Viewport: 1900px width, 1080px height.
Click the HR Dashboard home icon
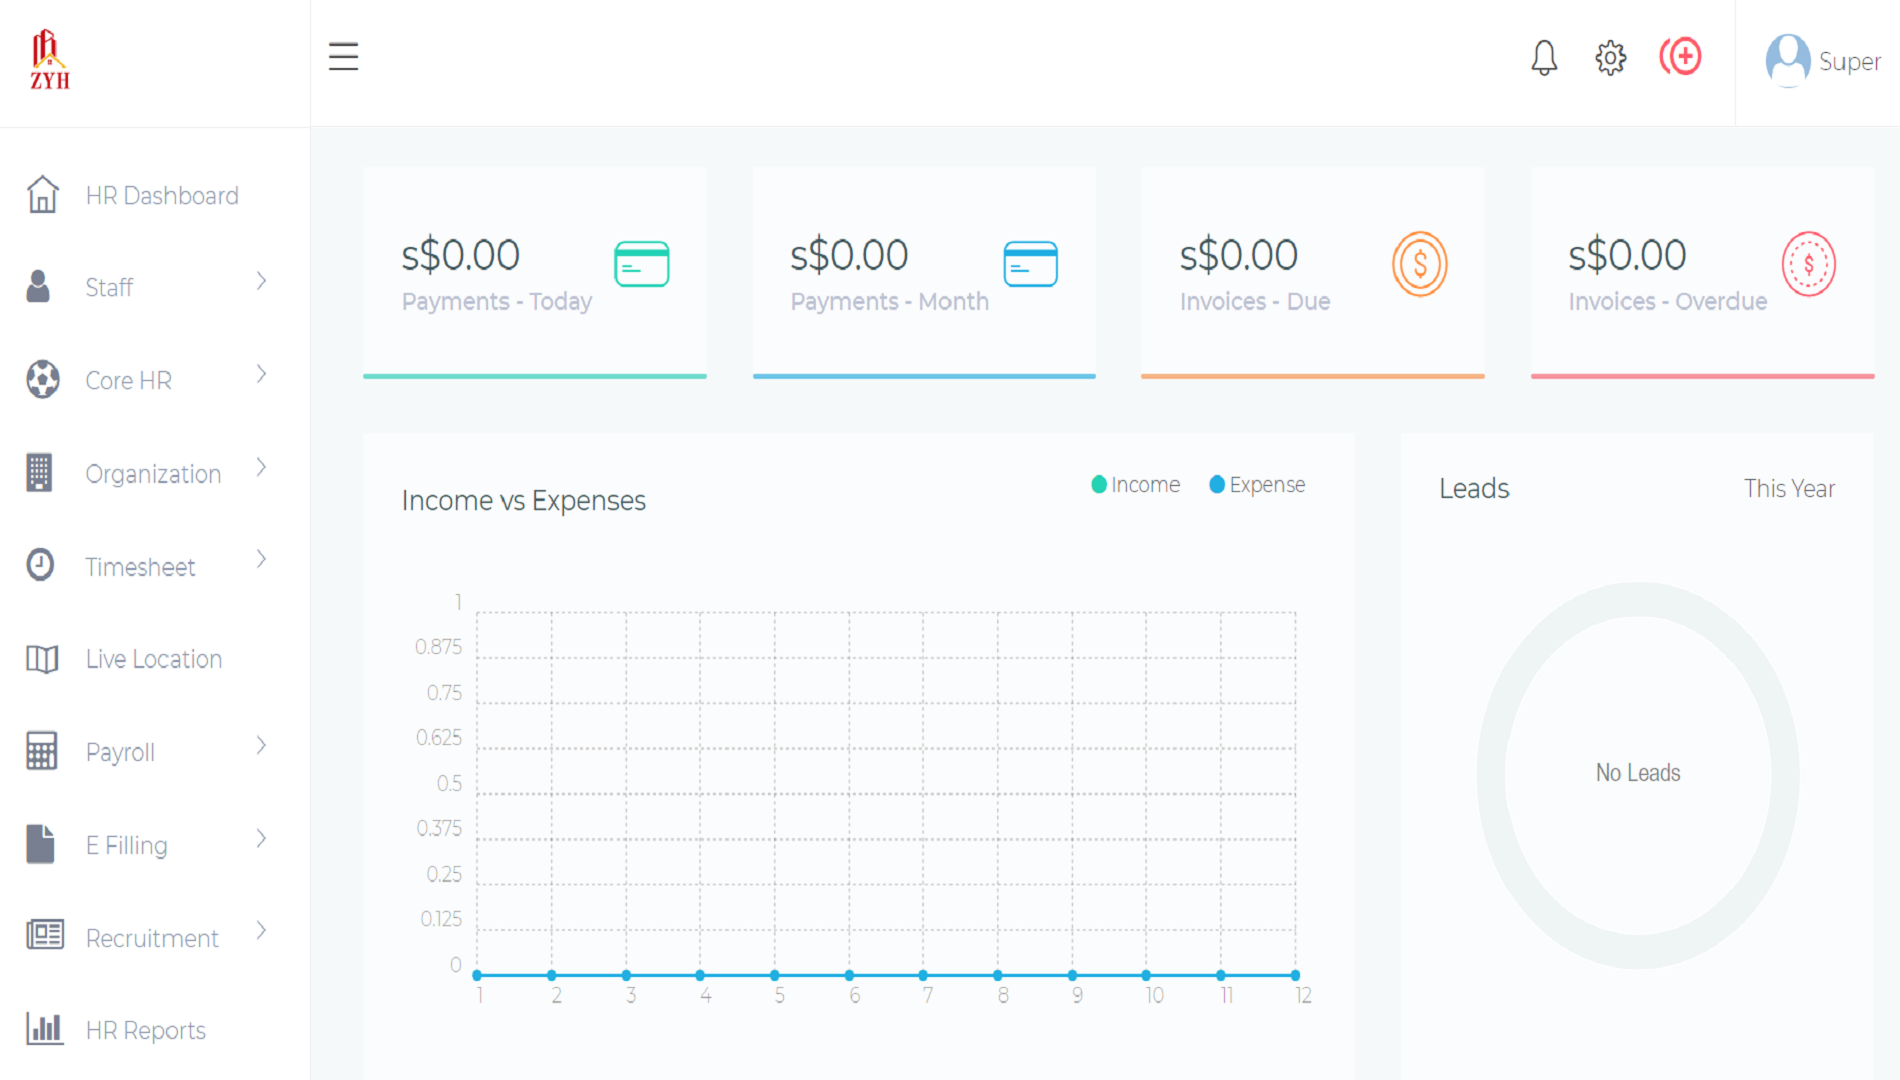42,194
